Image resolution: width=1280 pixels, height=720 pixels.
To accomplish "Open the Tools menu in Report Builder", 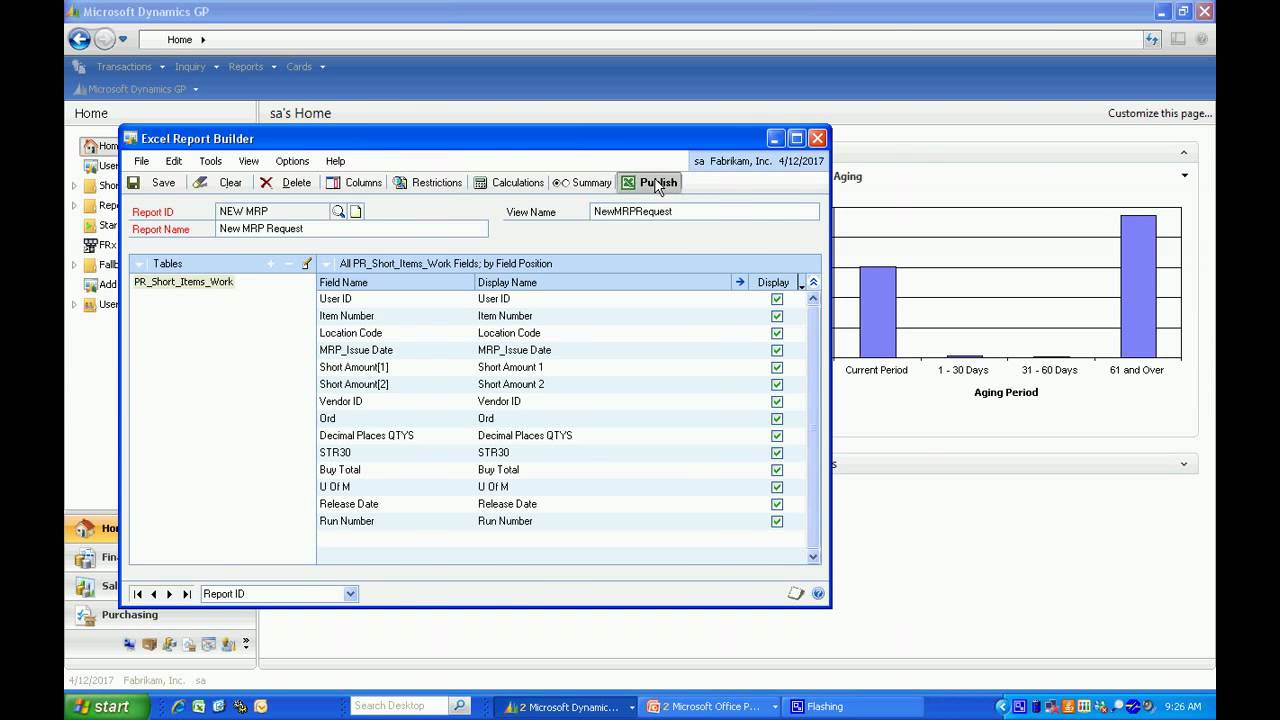I will [x=210, y=161].
